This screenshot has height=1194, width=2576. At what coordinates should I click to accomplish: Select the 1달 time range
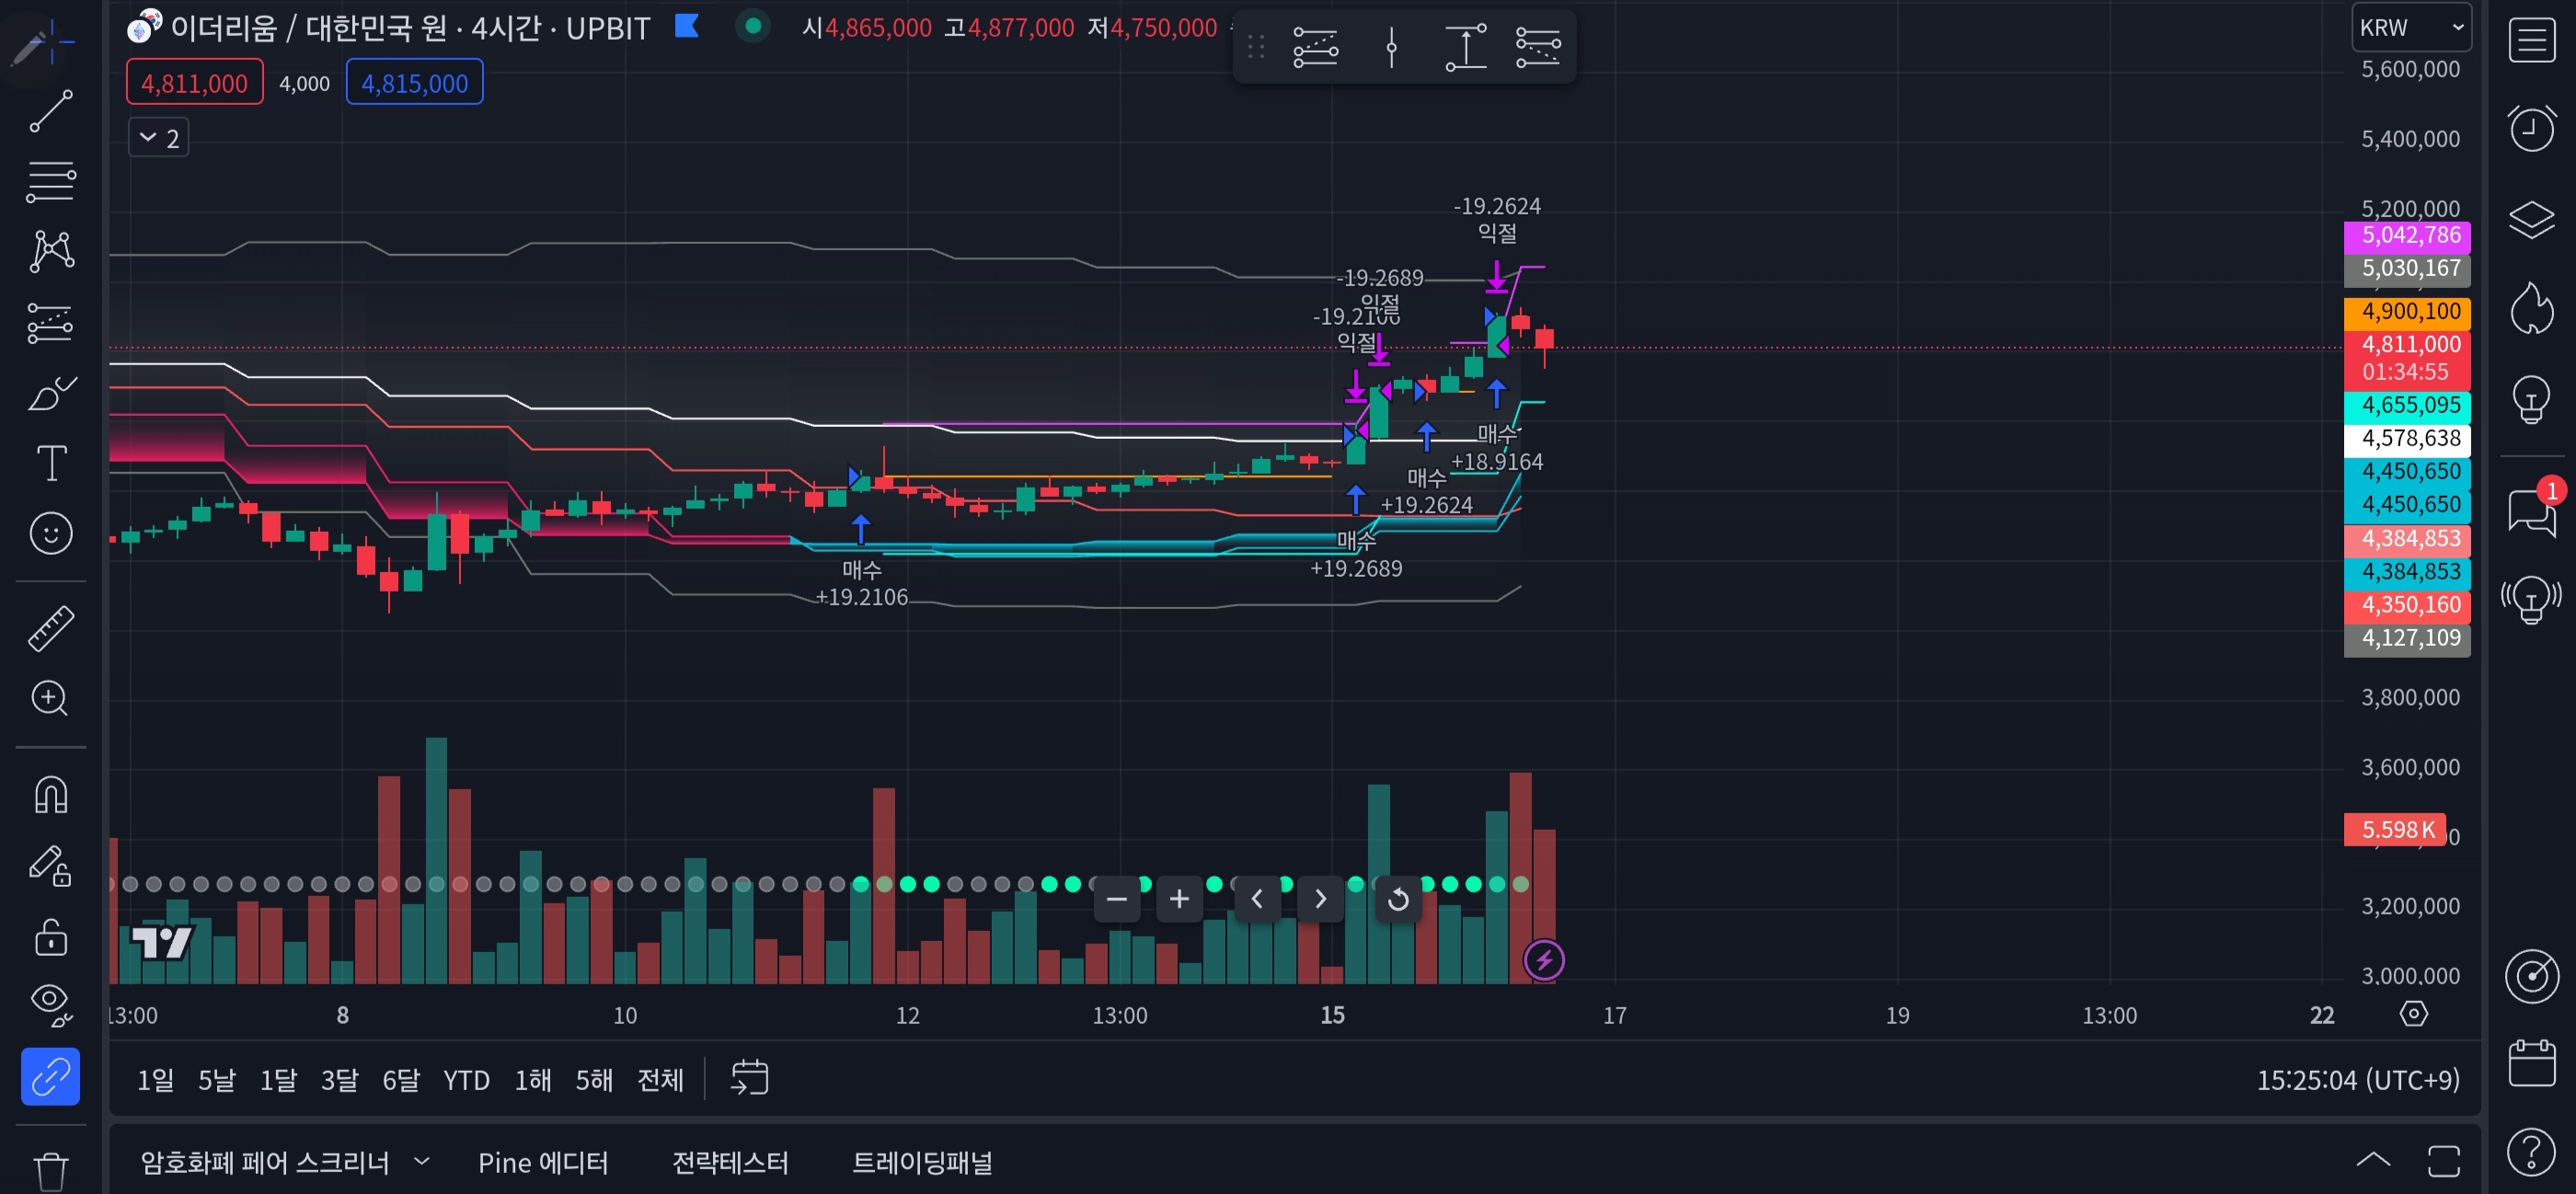[278, 1080]
